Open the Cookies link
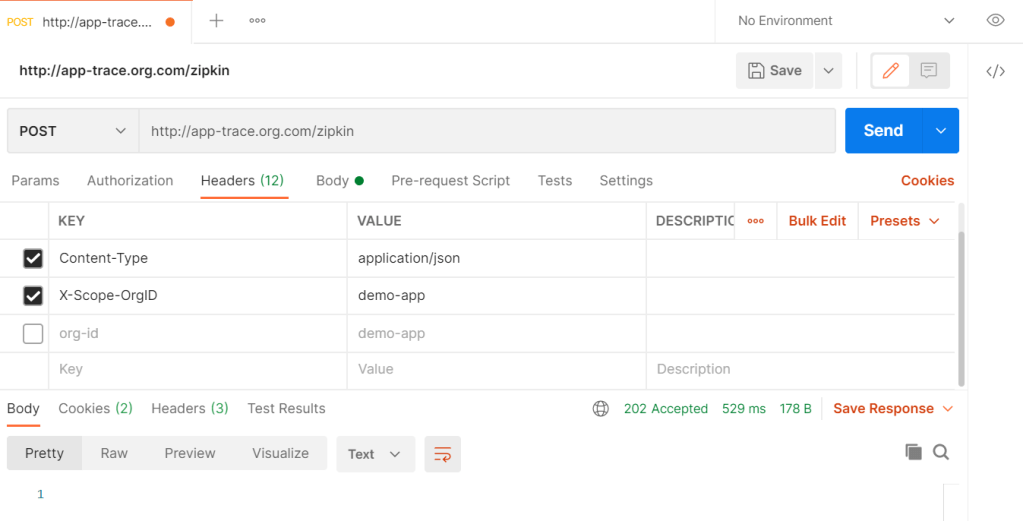This screenshot has width=1023, height=521. 927,181
